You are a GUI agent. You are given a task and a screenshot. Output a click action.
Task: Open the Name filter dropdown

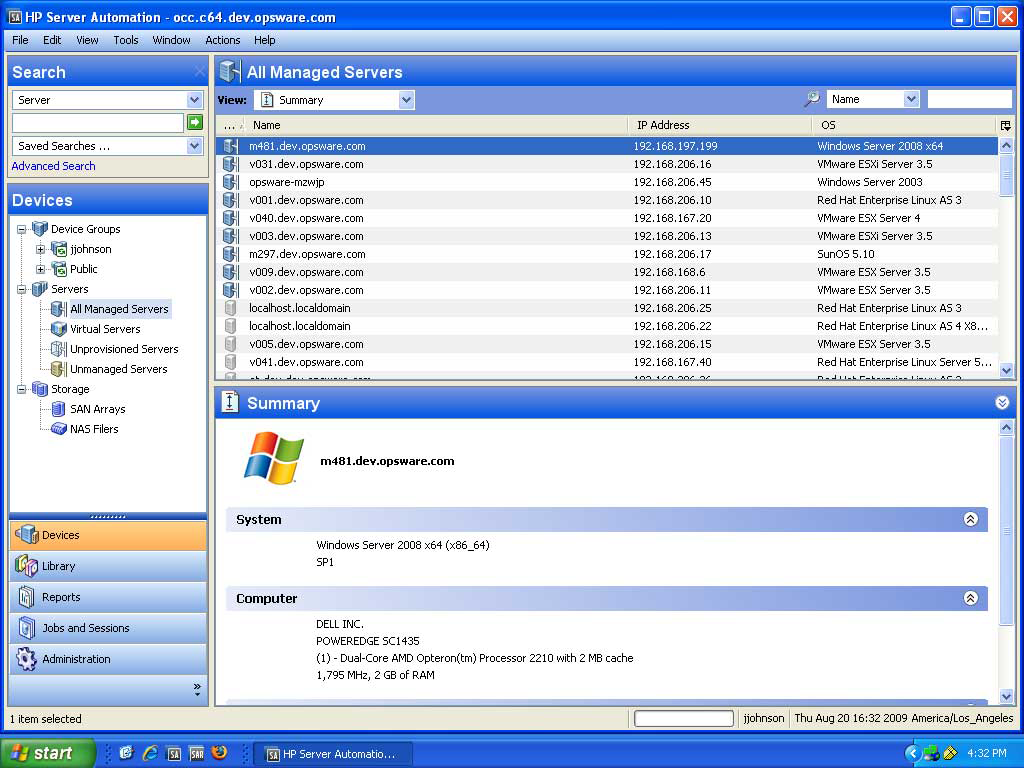coord(912,99)
